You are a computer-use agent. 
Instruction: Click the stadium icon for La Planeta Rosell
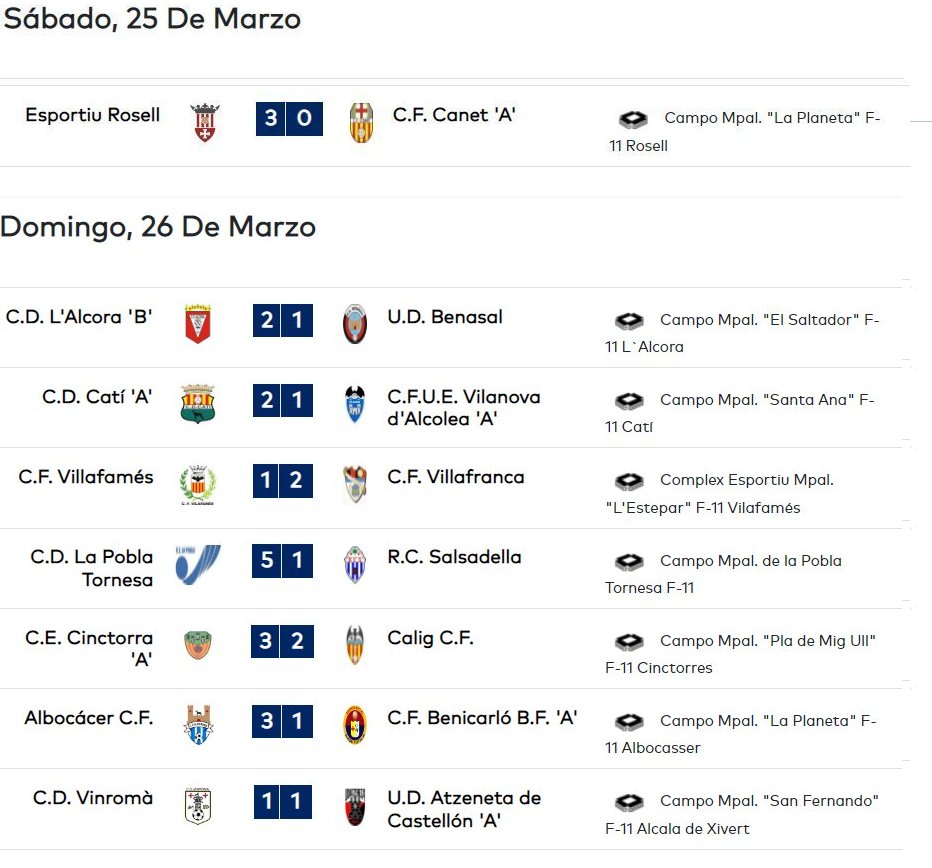click(634, 119)
